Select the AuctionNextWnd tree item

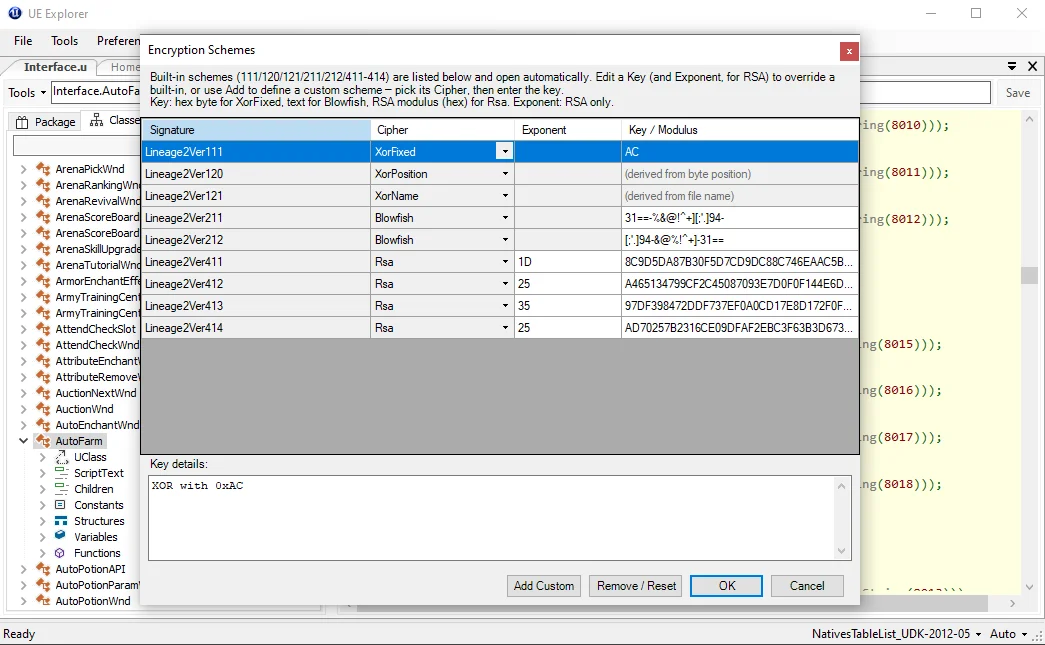pos(96,392)
